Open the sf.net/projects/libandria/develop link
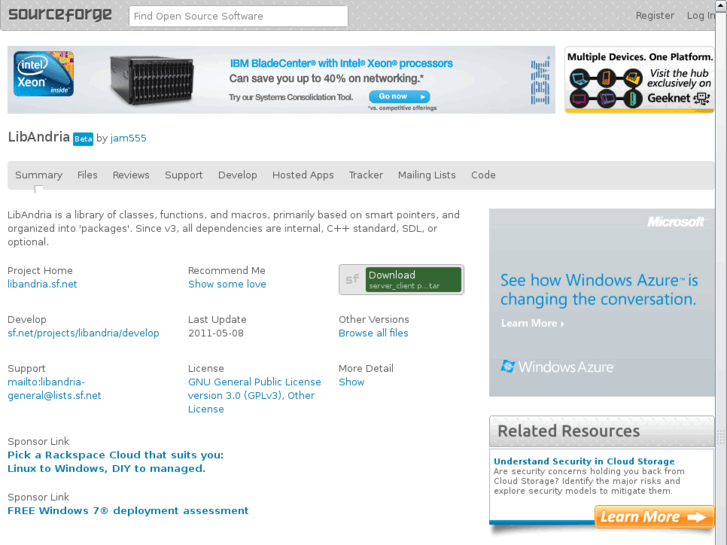727x545 pixels. (x=83, y=333)
